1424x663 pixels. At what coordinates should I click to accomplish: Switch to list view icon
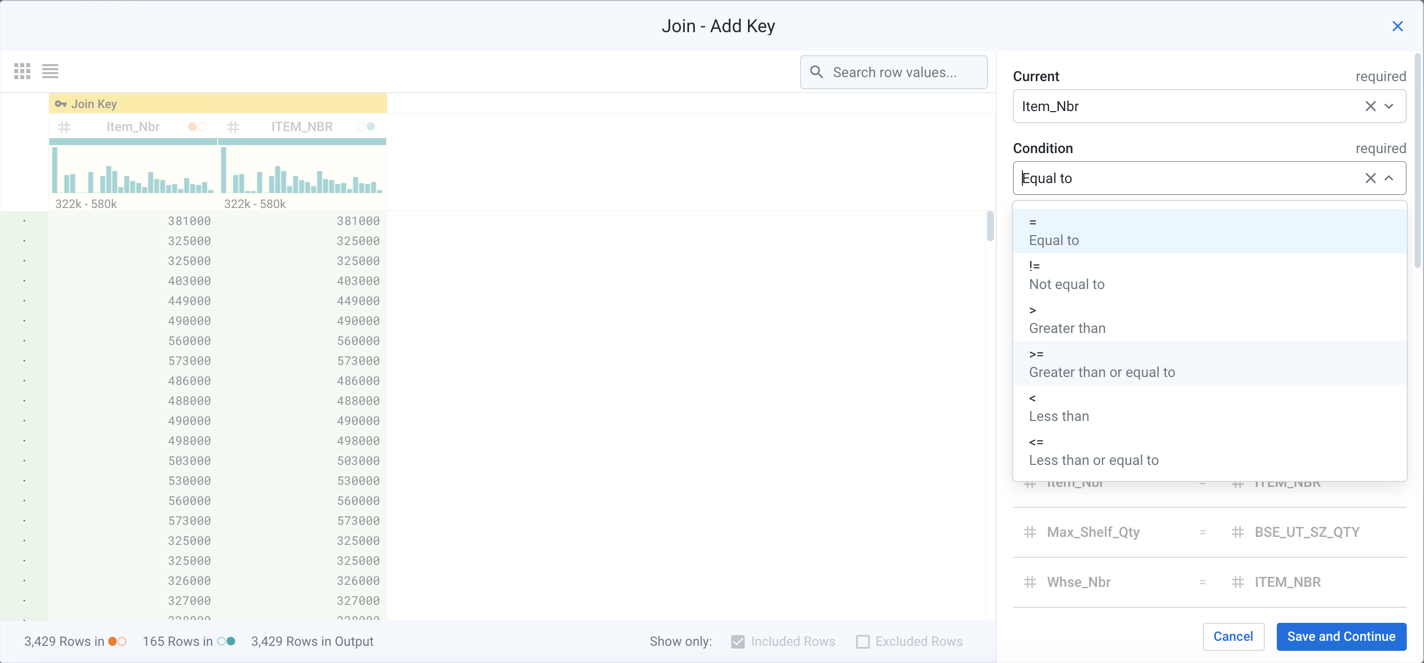(x=50, y=71)
